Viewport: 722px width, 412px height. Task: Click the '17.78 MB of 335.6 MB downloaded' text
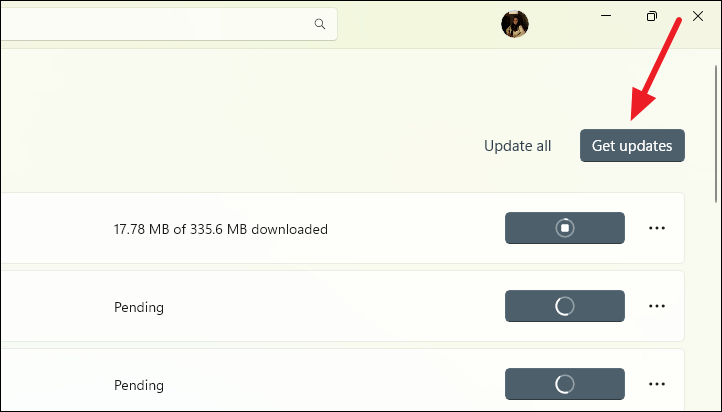[221, 229]
